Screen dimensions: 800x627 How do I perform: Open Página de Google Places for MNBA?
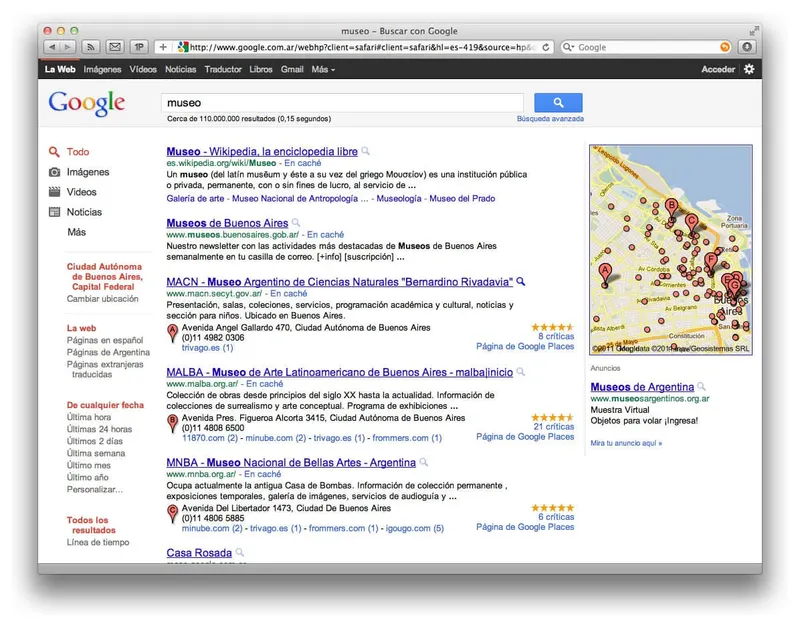tap(525, 526)
